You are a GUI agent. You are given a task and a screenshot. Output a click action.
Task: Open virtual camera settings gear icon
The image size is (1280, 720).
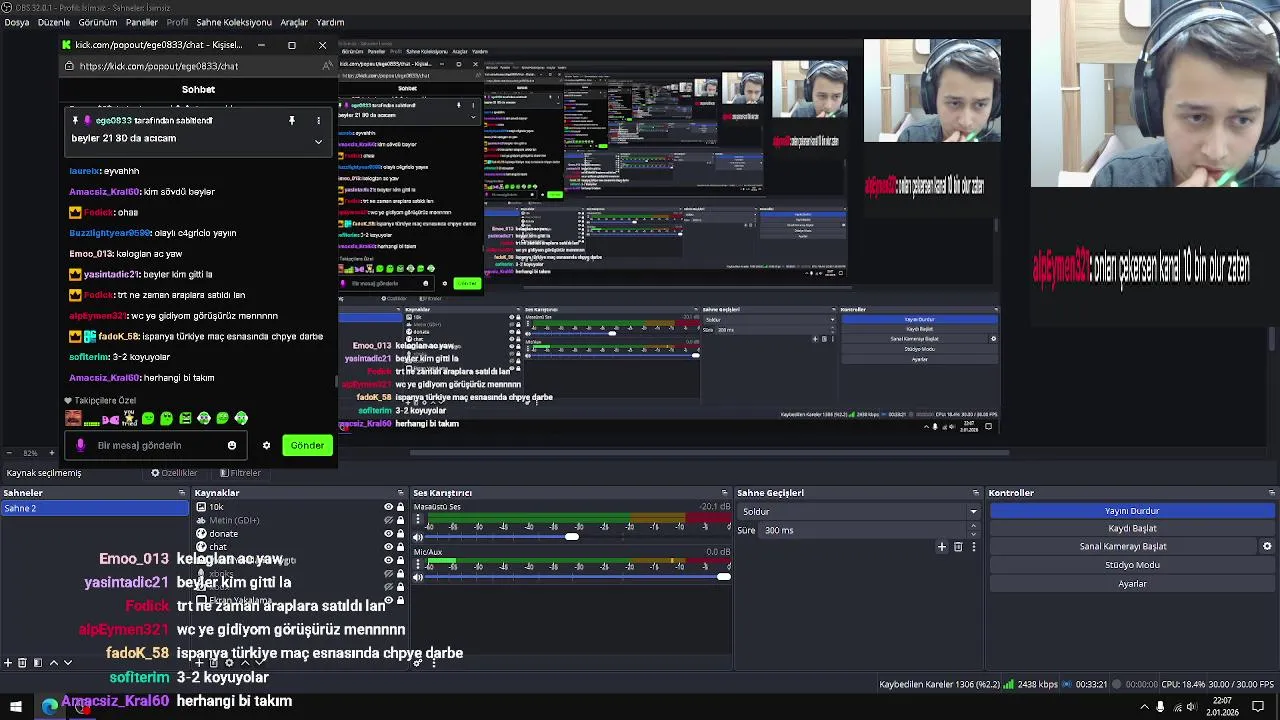coord(1267,546)
